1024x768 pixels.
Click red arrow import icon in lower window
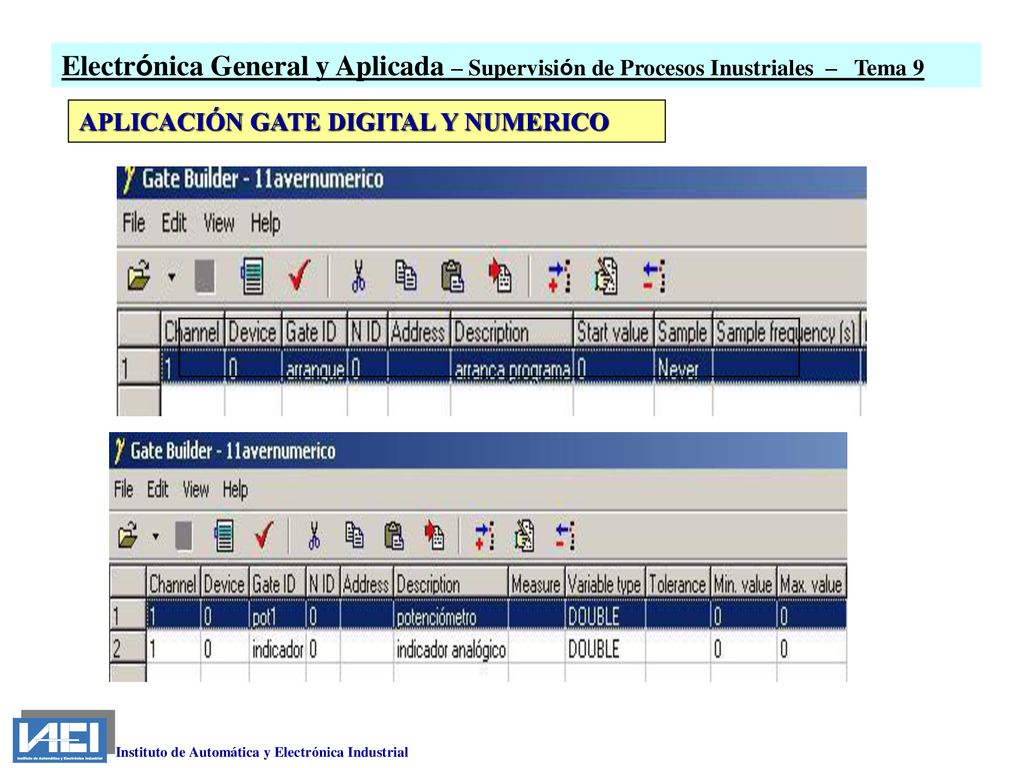[434, 535]
